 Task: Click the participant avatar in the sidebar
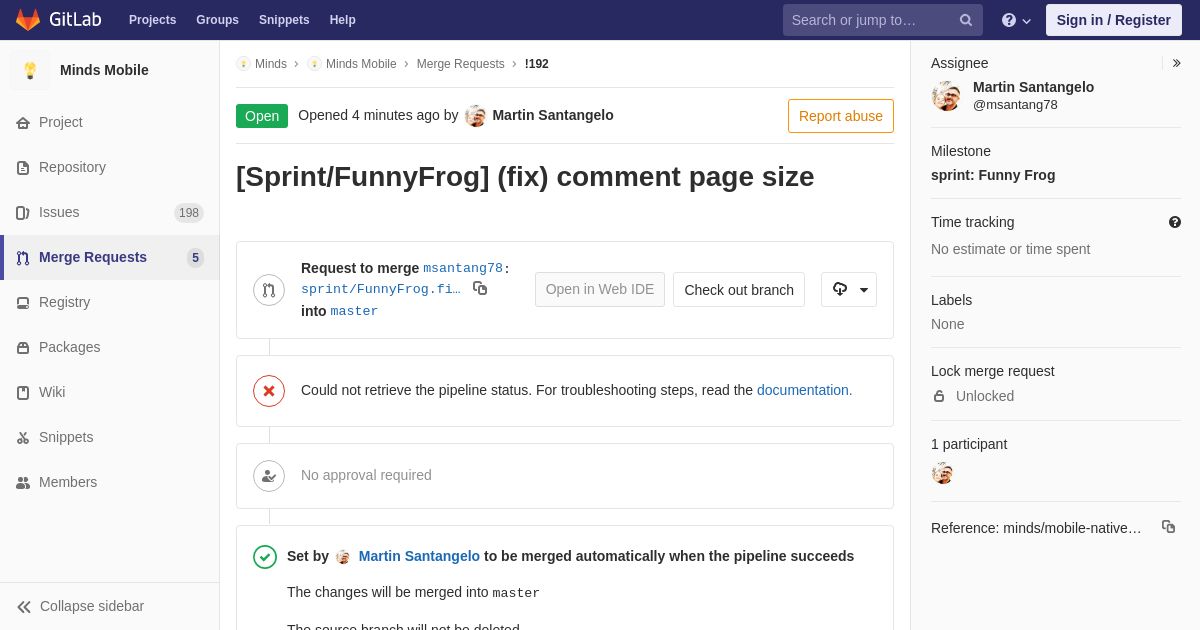(x=942, y=473)
